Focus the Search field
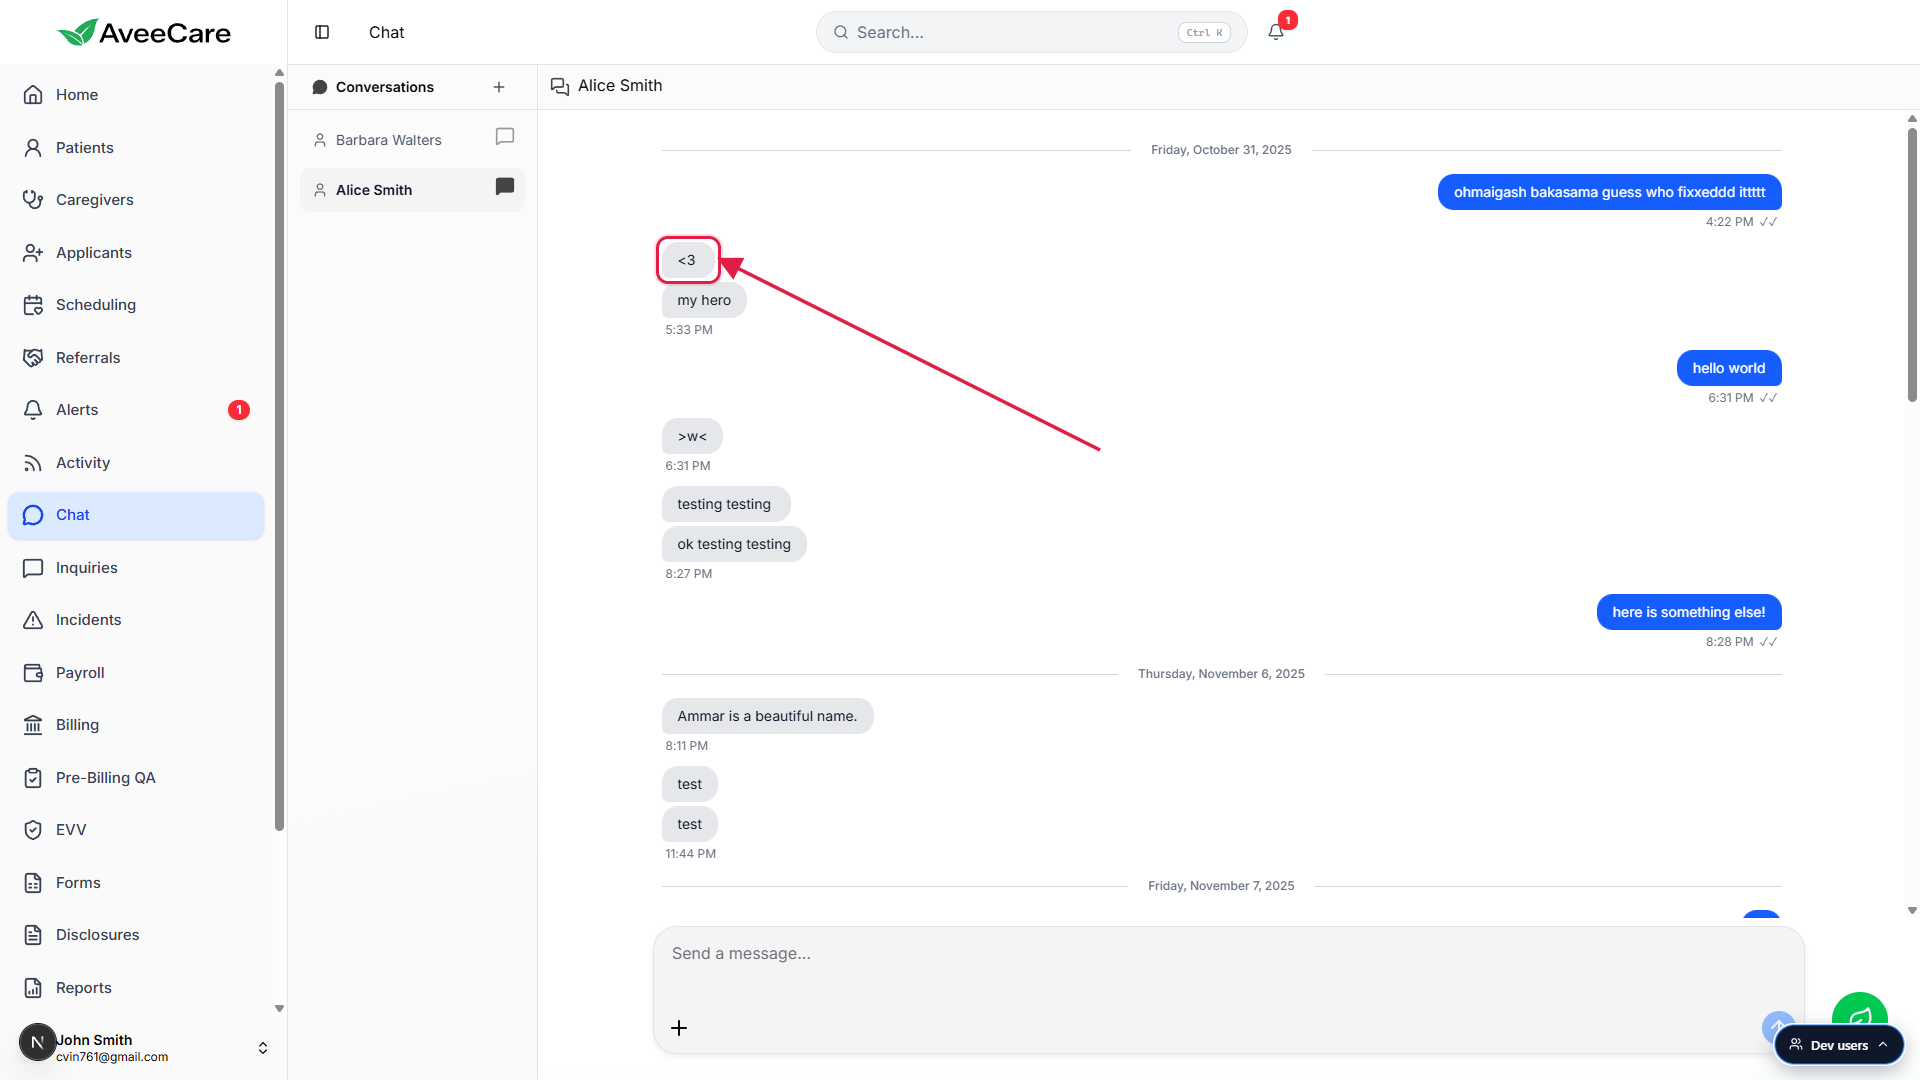This screenshot has height=1080, width=1920. tap(1031, 32)
